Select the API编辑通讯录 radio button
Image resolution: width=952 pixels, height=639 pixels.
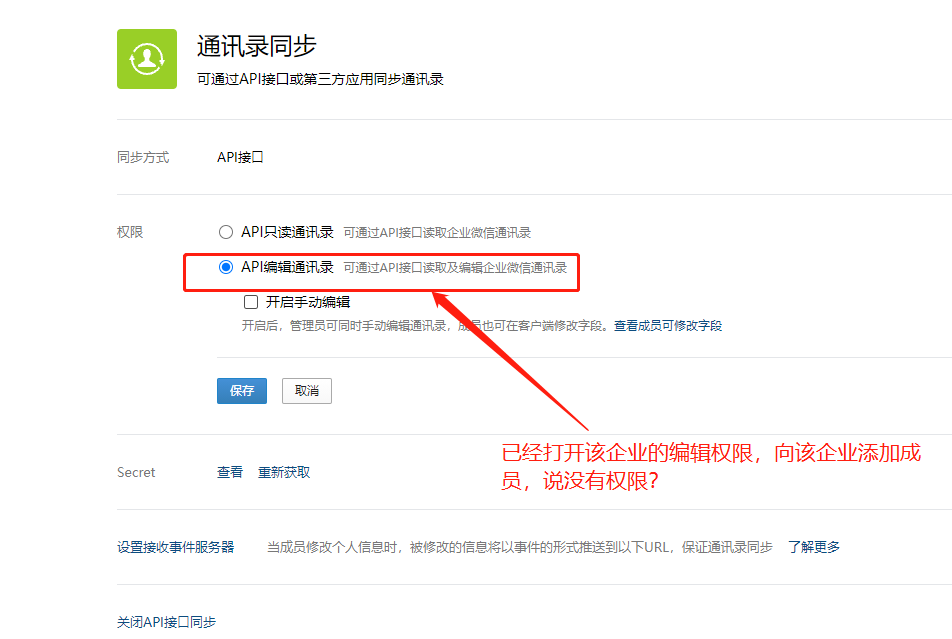pyautogui.click(x=226, y=267)
